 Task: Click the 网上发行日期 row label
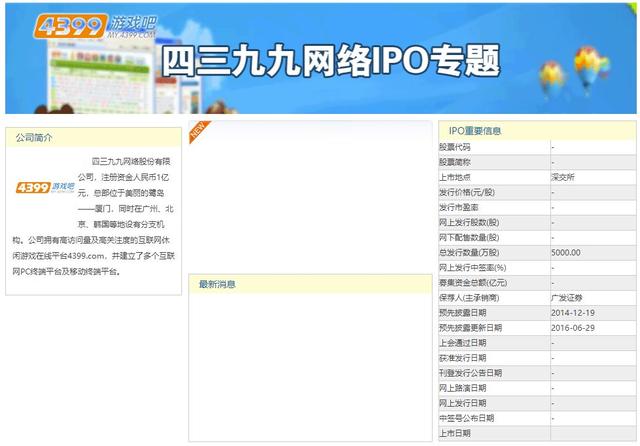463,404
